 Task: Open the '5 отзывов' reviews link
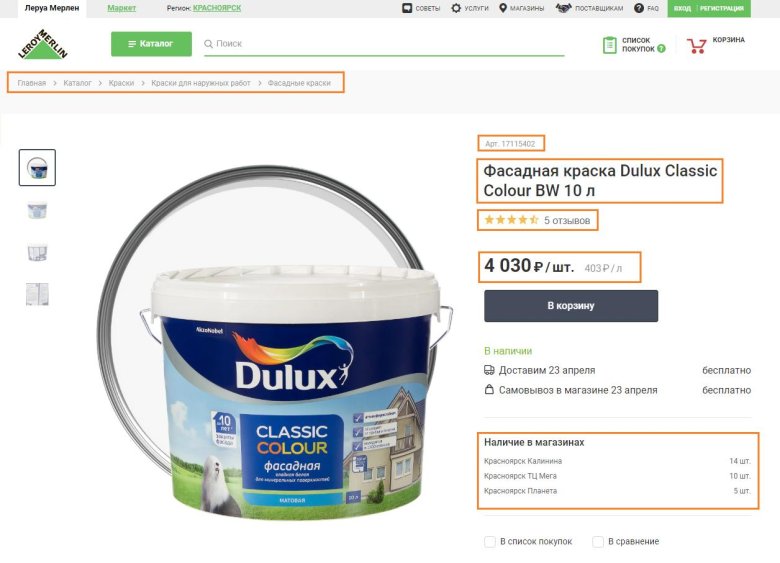tap(567, 220)
